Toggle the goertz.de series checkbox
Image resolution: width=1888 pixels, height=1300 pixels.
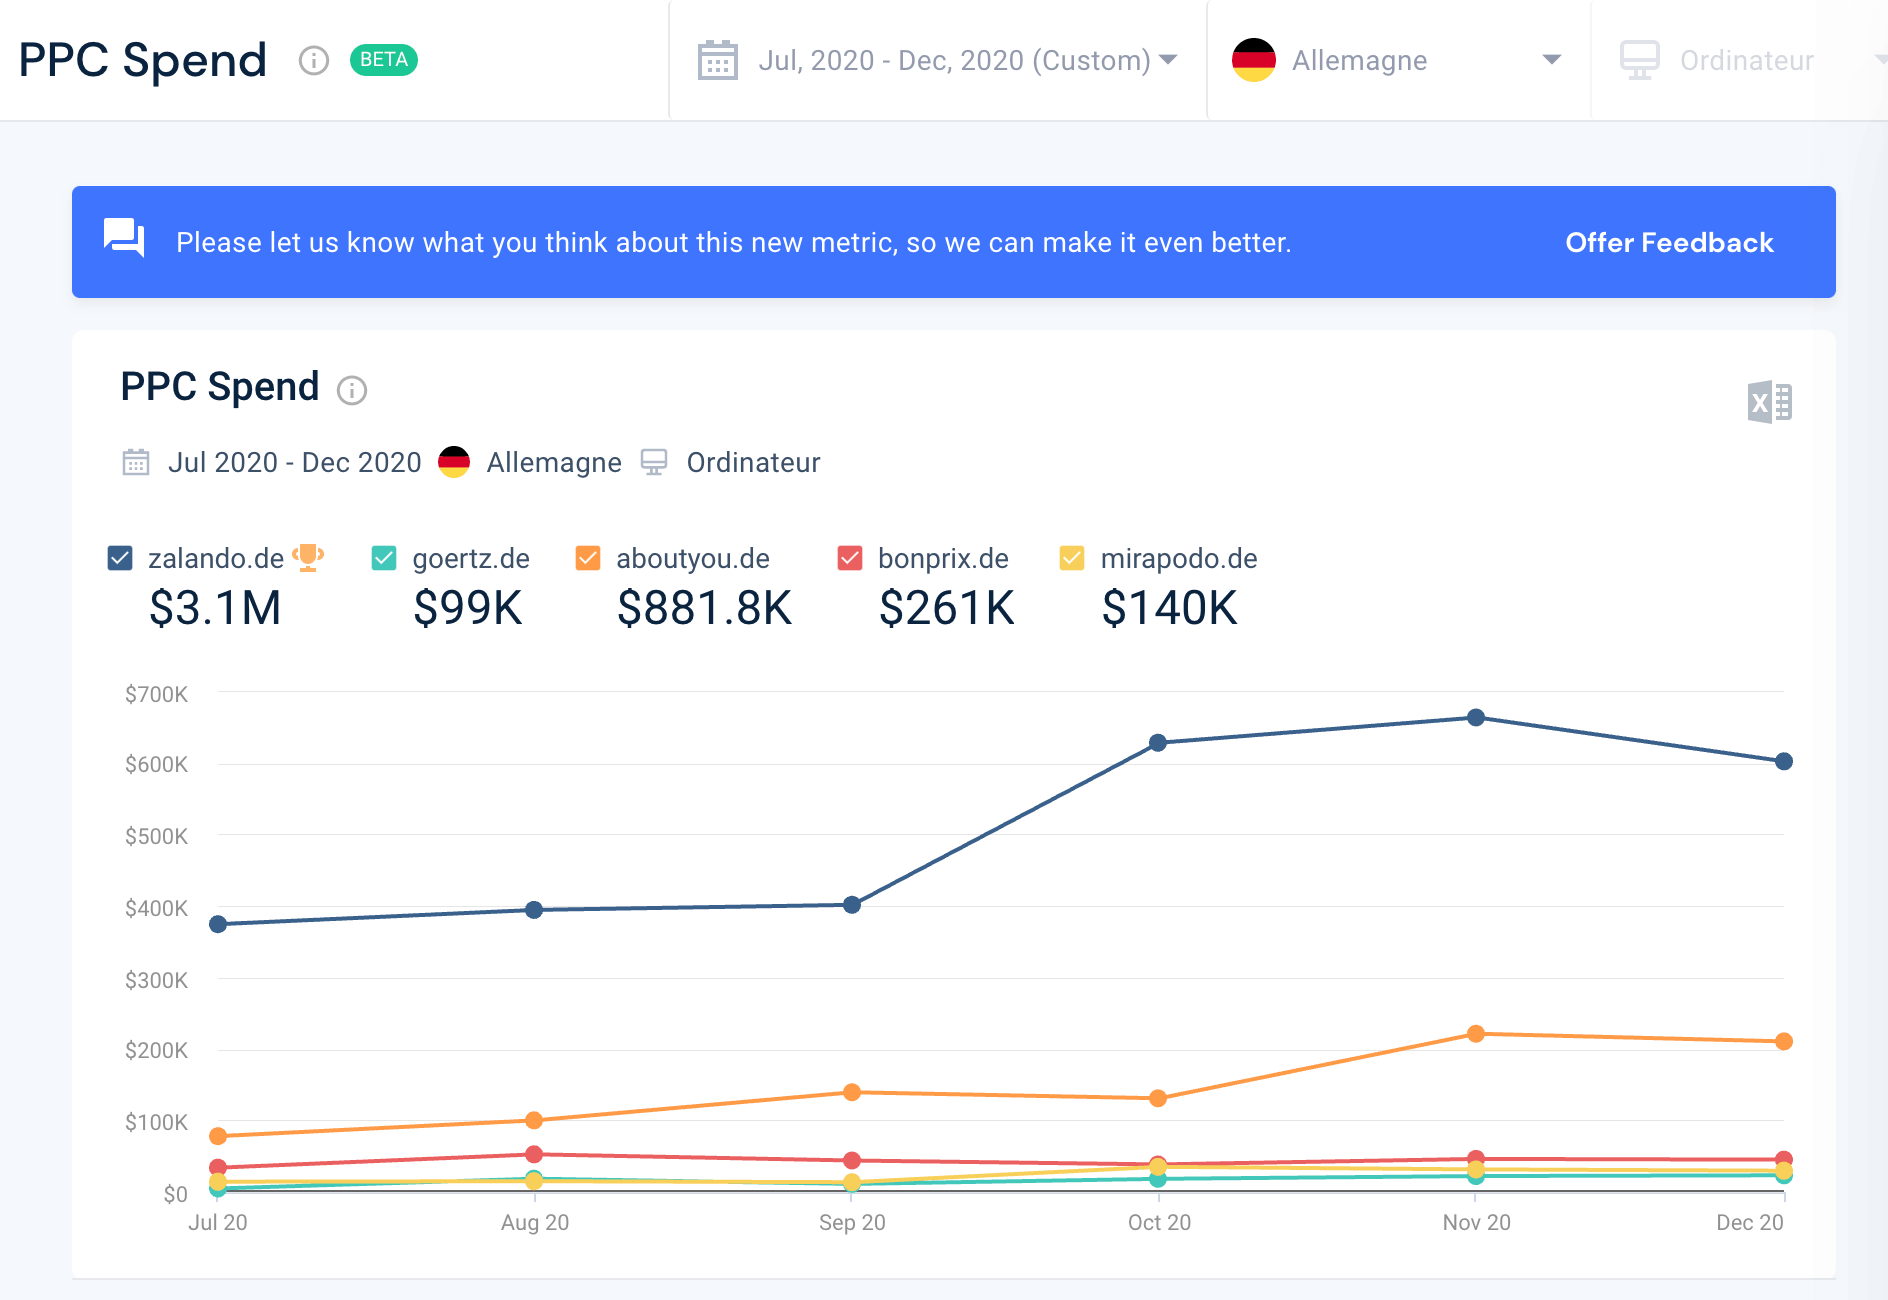384,558
